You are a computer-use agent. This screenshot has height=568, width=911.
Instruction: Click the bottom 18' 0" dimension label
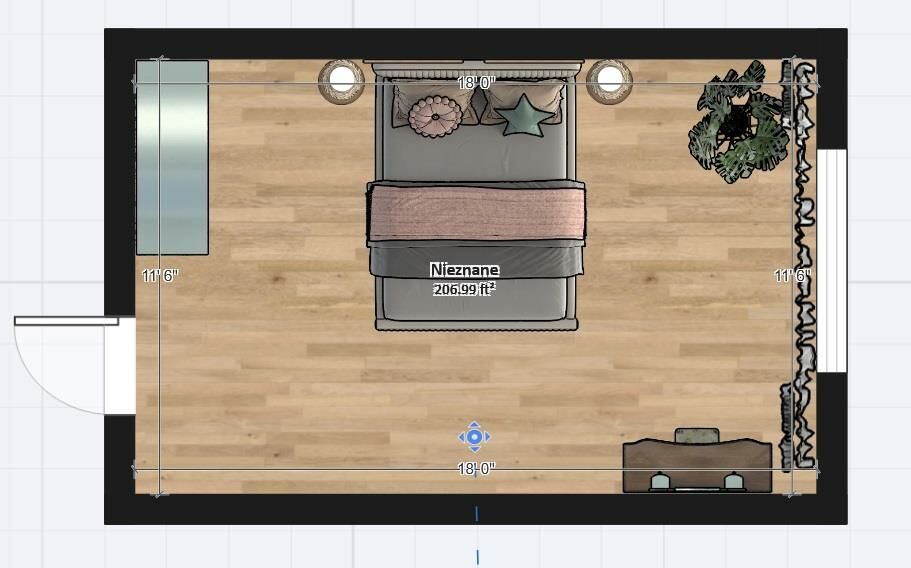(x=476, y=469)
